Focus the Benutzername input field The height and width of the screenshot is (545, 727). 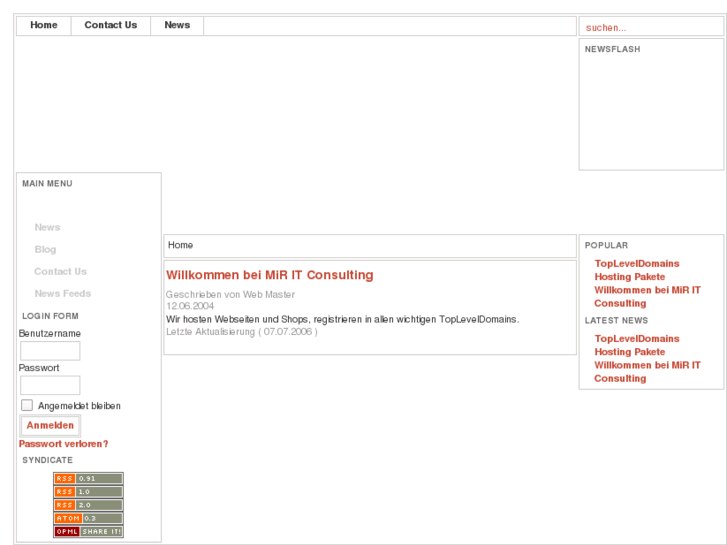(50, 351)
